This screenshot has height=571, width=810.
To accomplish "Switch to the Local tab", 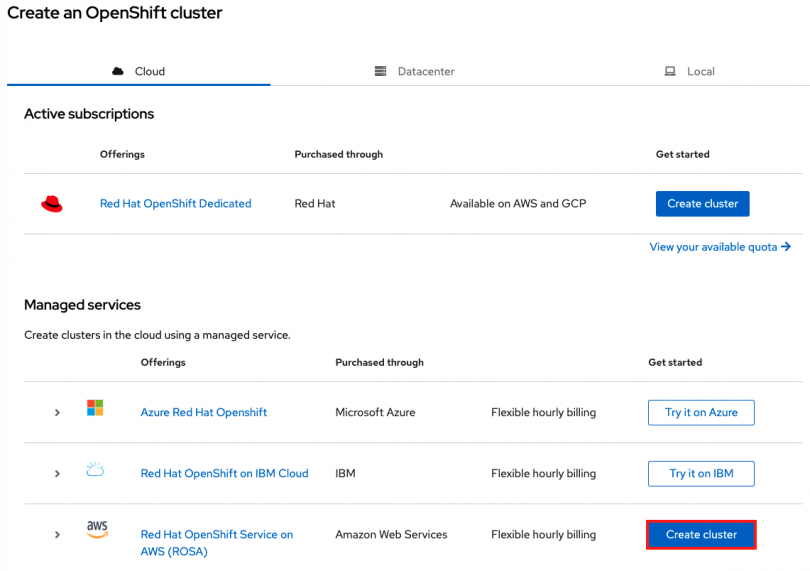I will (x=689, y=71).
